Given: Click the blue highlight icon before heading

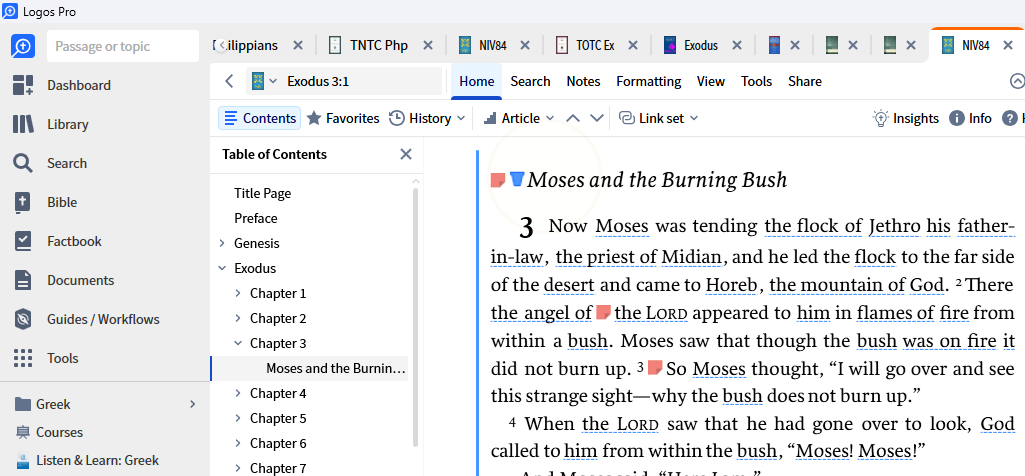Looking at the screenshot, I should point(517,178).
